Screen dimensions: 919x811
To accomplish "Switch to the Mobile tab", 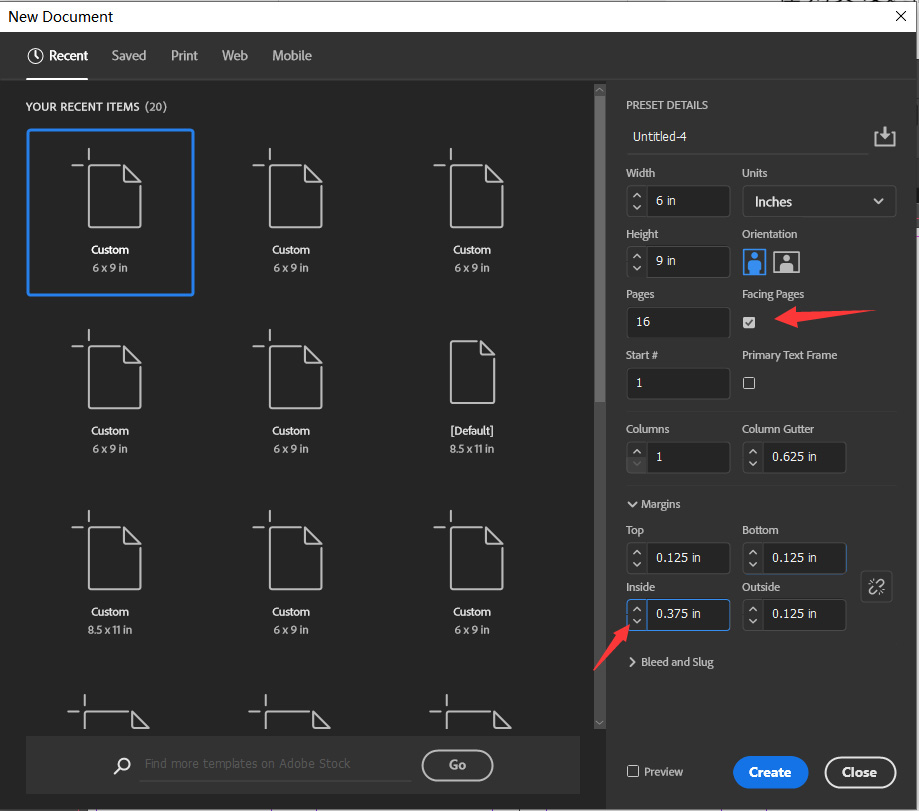I will coord(292,56).
